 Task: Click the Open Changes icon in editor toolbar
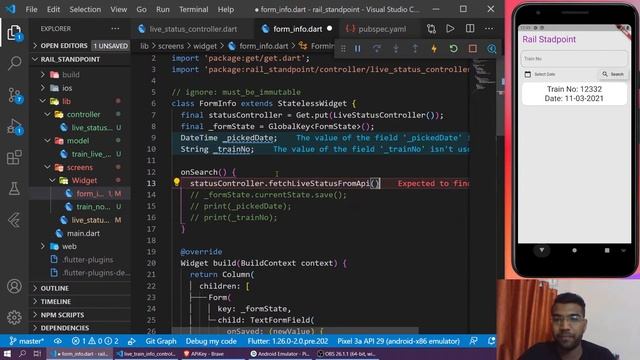431,29
